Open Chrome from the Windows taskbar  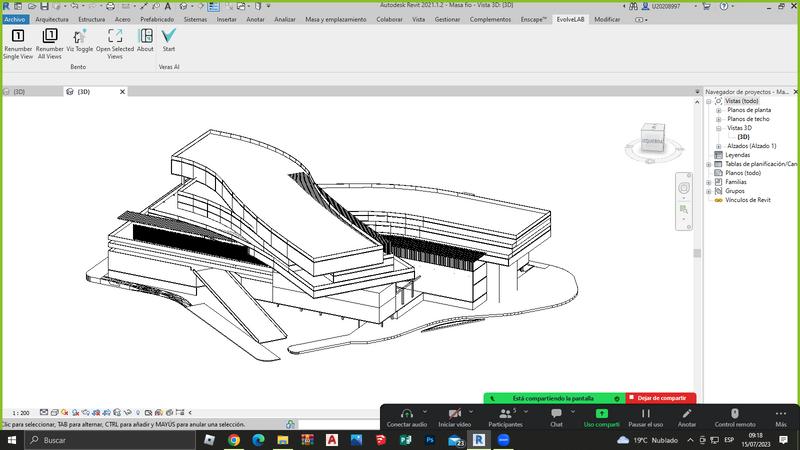233,439
